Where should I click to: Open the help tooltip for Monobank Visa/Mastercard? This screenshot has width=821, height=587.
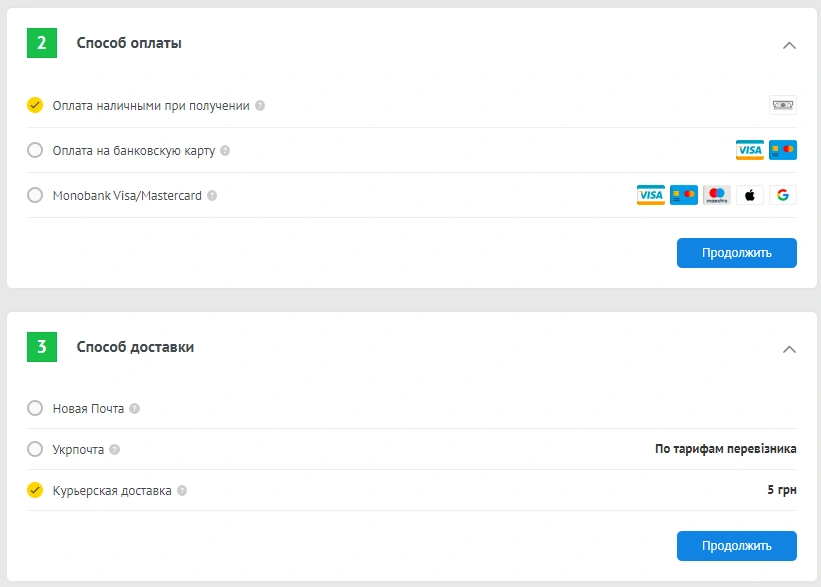[212, 196]
